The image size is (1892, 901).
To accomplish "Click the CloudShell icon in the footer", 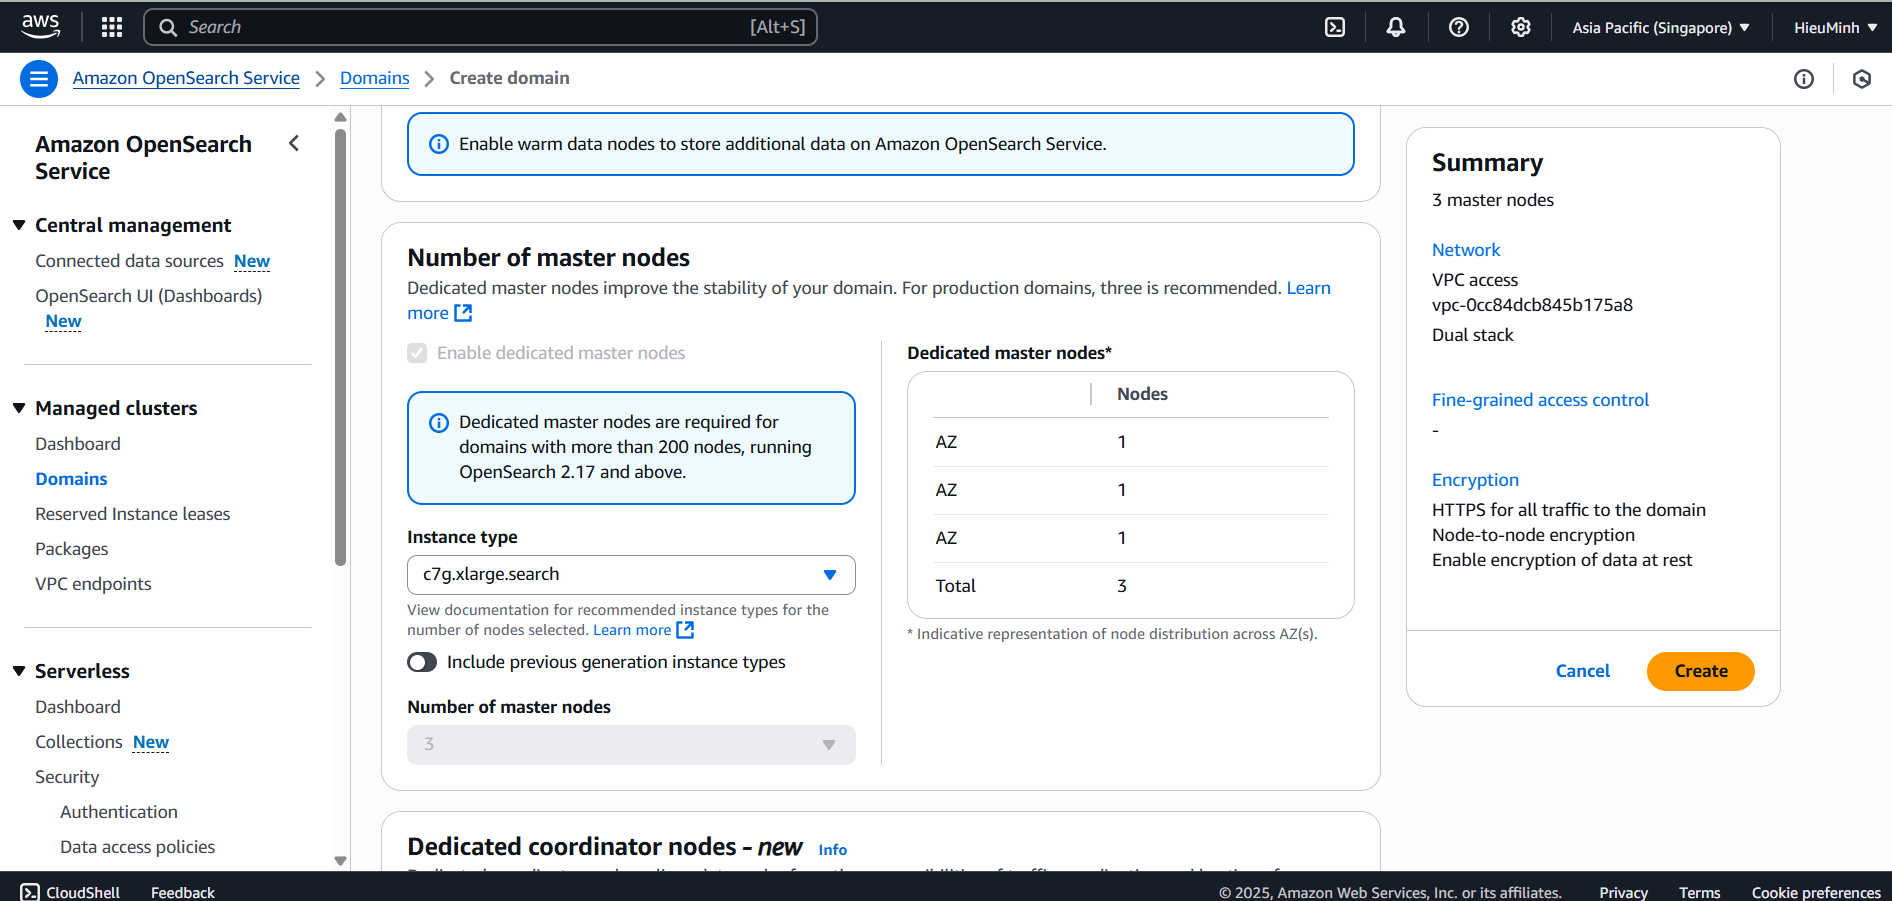I will 30,892.
